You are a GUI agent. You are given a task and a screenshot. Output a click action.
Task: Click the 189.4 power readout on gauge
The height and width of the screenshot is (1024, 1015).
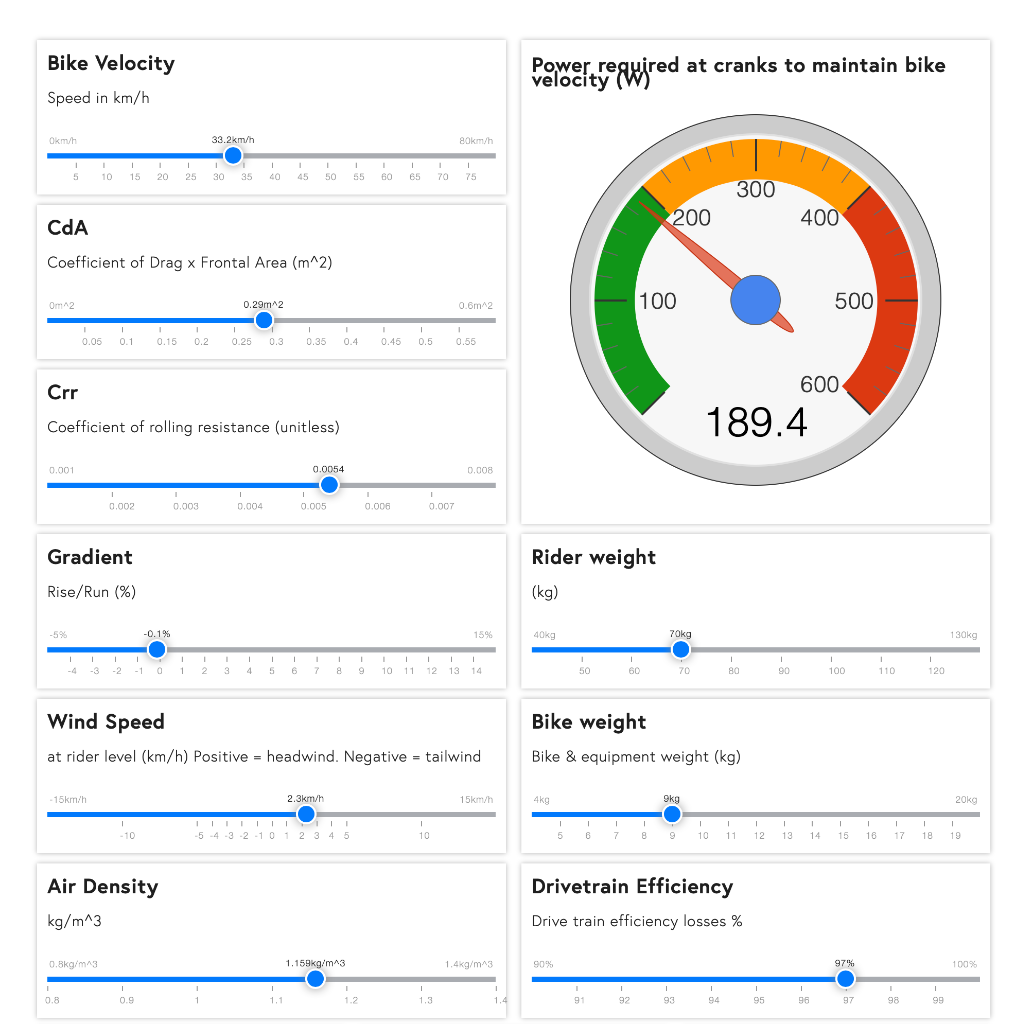tap(756, 423)
